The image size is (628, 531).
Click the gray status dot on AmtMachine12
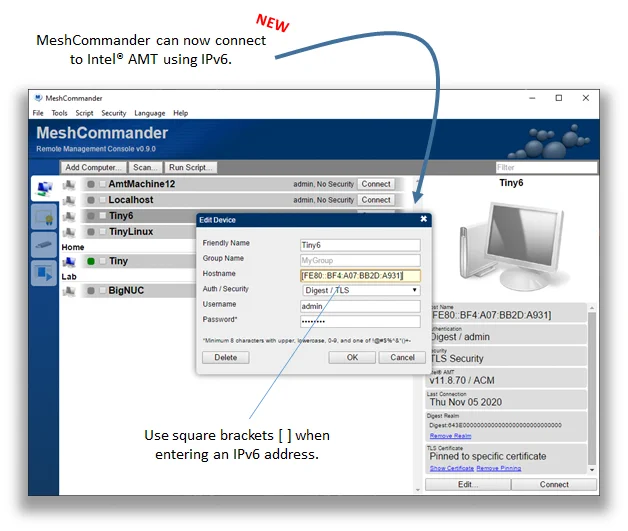(x=91, y=184)
